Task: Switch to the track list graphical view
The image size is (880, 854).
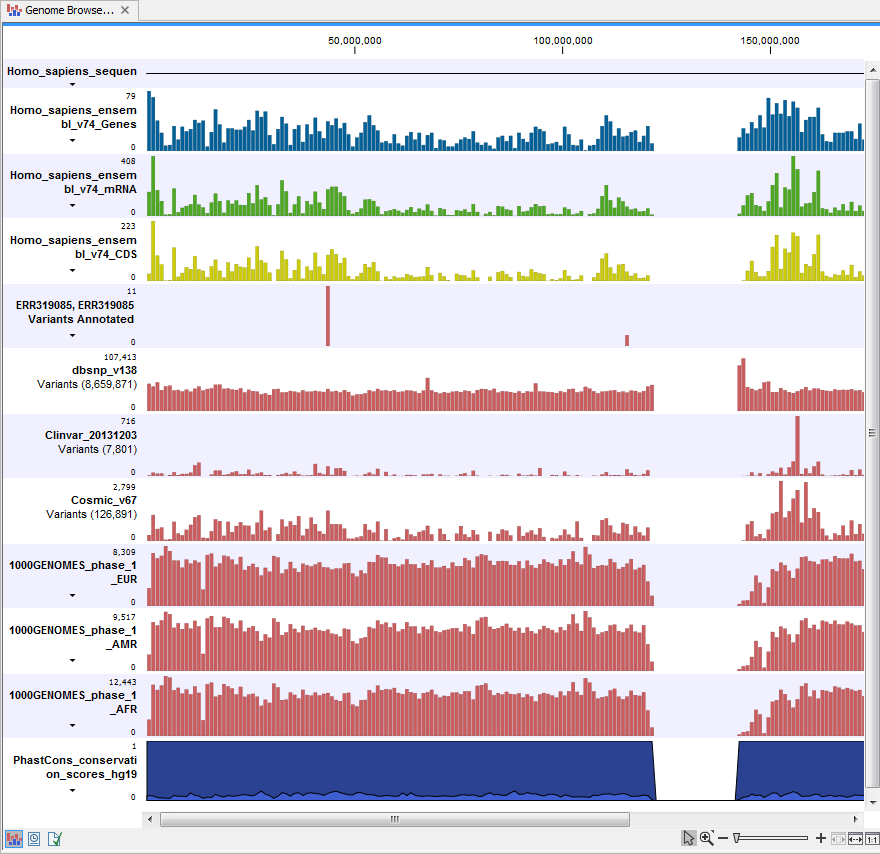Action: [14, 838]
